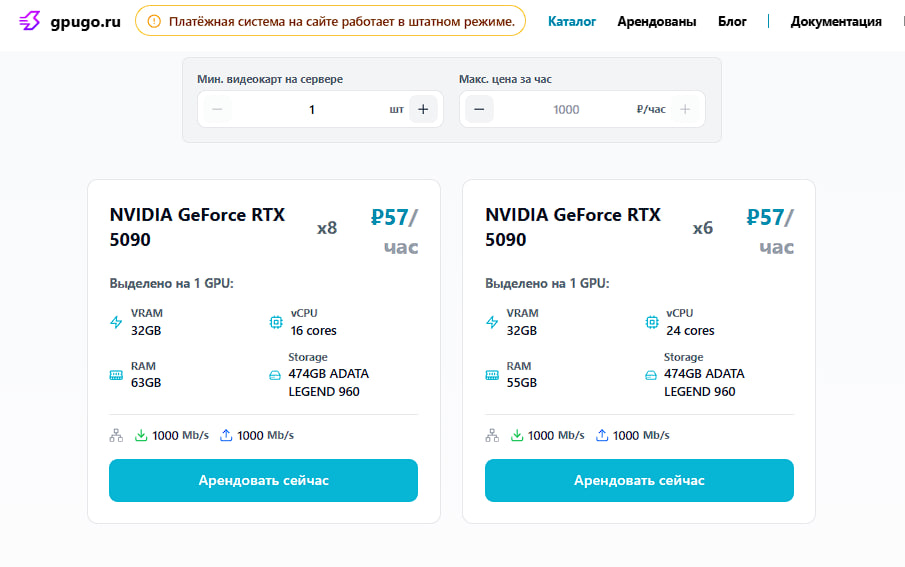Click the VRAM lightning icon on x6 card
Image resolution: width=905 pixels, height=567 pixels.
[492, 322]
